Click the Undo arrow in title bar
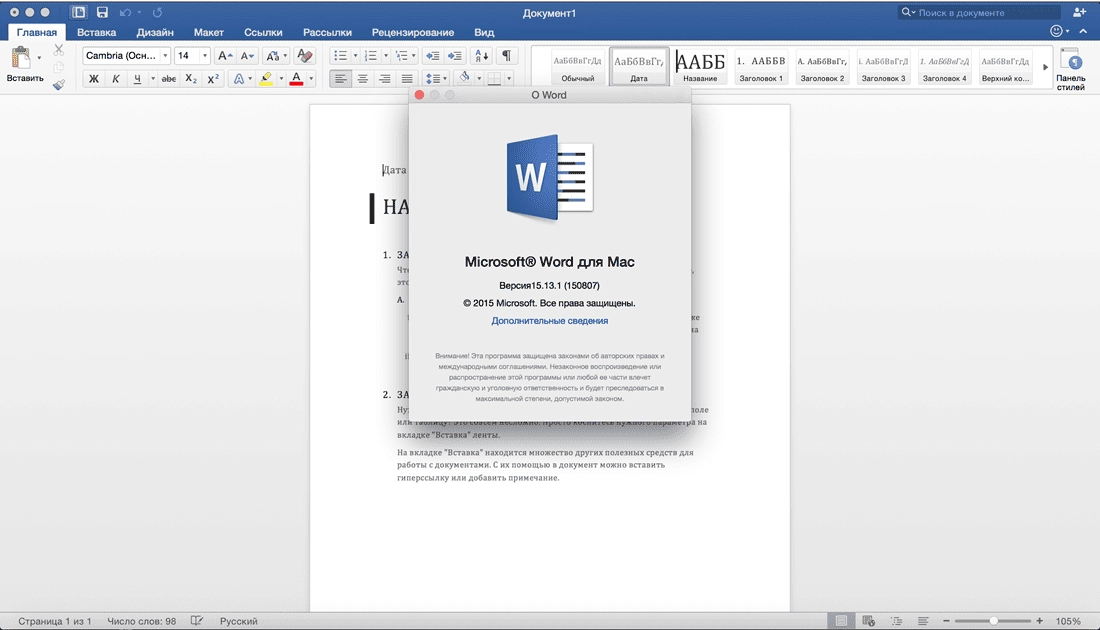The width and height of the screenshot is (1100, 630). point(126,13)
